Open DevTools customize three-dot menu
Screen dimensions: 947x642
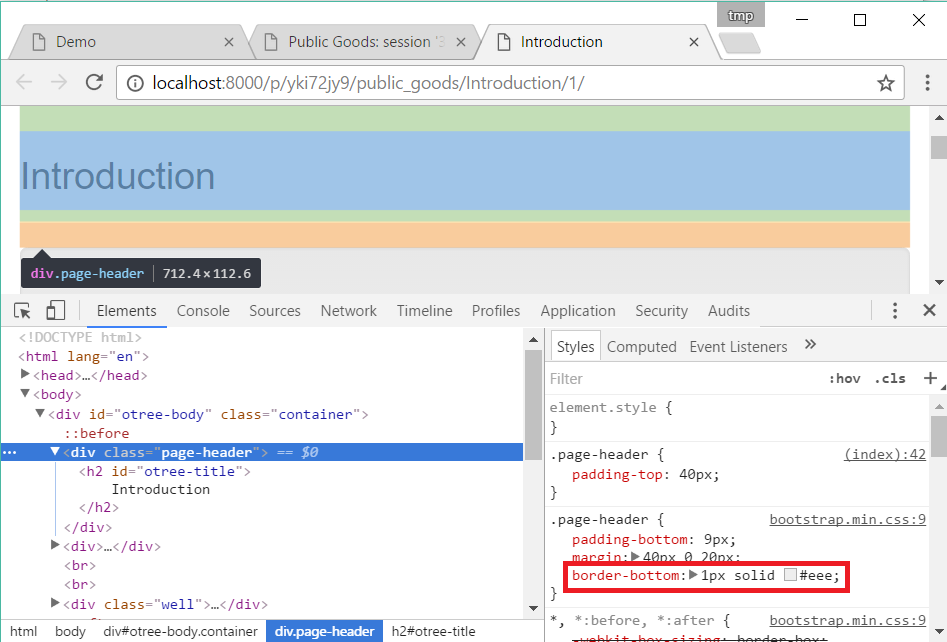(x=894, y=310)
